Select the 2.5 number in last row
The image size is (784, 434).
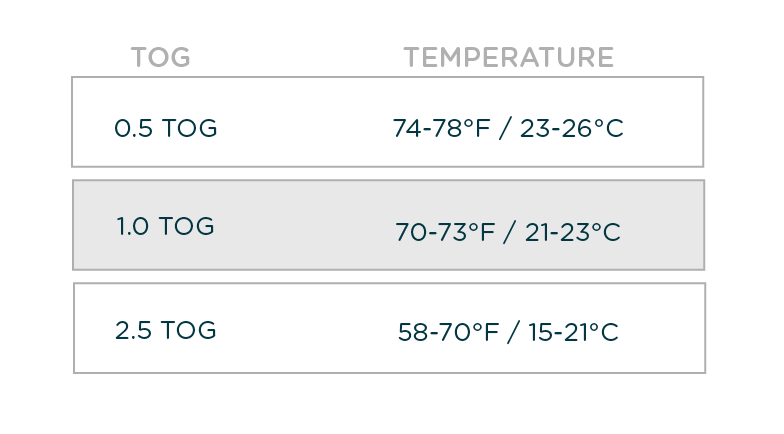click(x=134, y=331)
